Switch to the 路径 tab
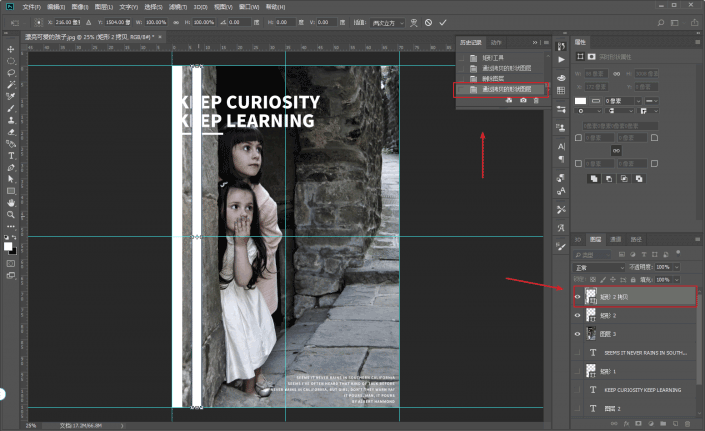Image resolution: width=705 pixels, height=431 pixels. pos(636,239)
